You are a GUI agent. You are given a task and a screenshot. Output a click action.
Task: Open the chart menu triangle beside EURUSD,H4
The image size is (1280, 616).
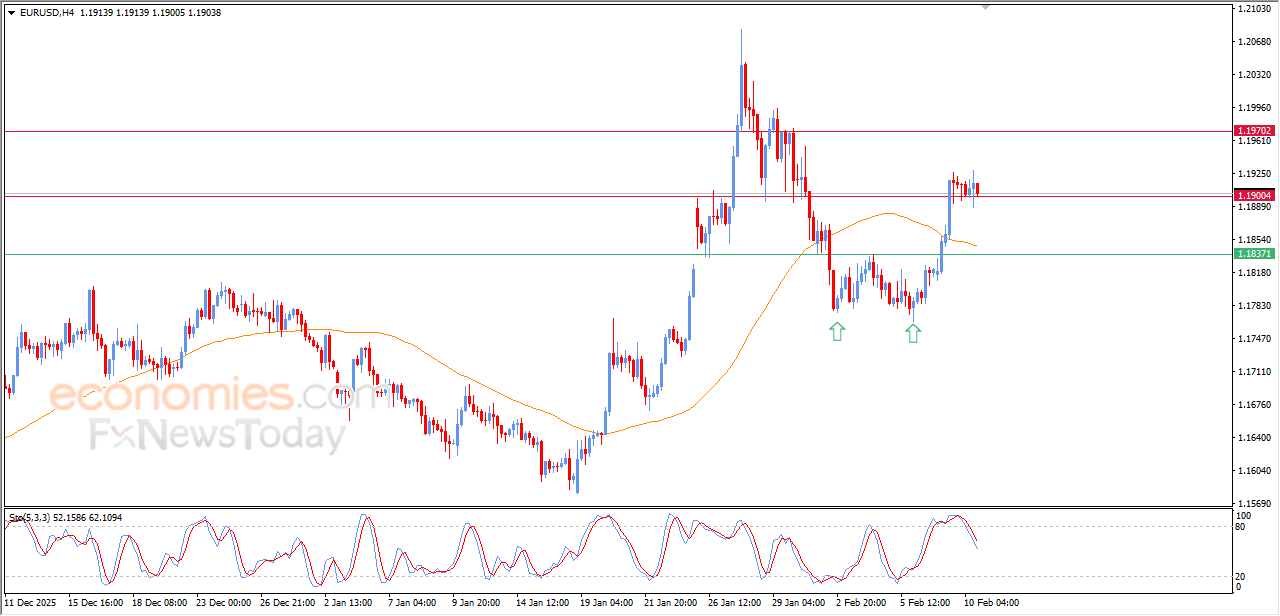[11, 13]
